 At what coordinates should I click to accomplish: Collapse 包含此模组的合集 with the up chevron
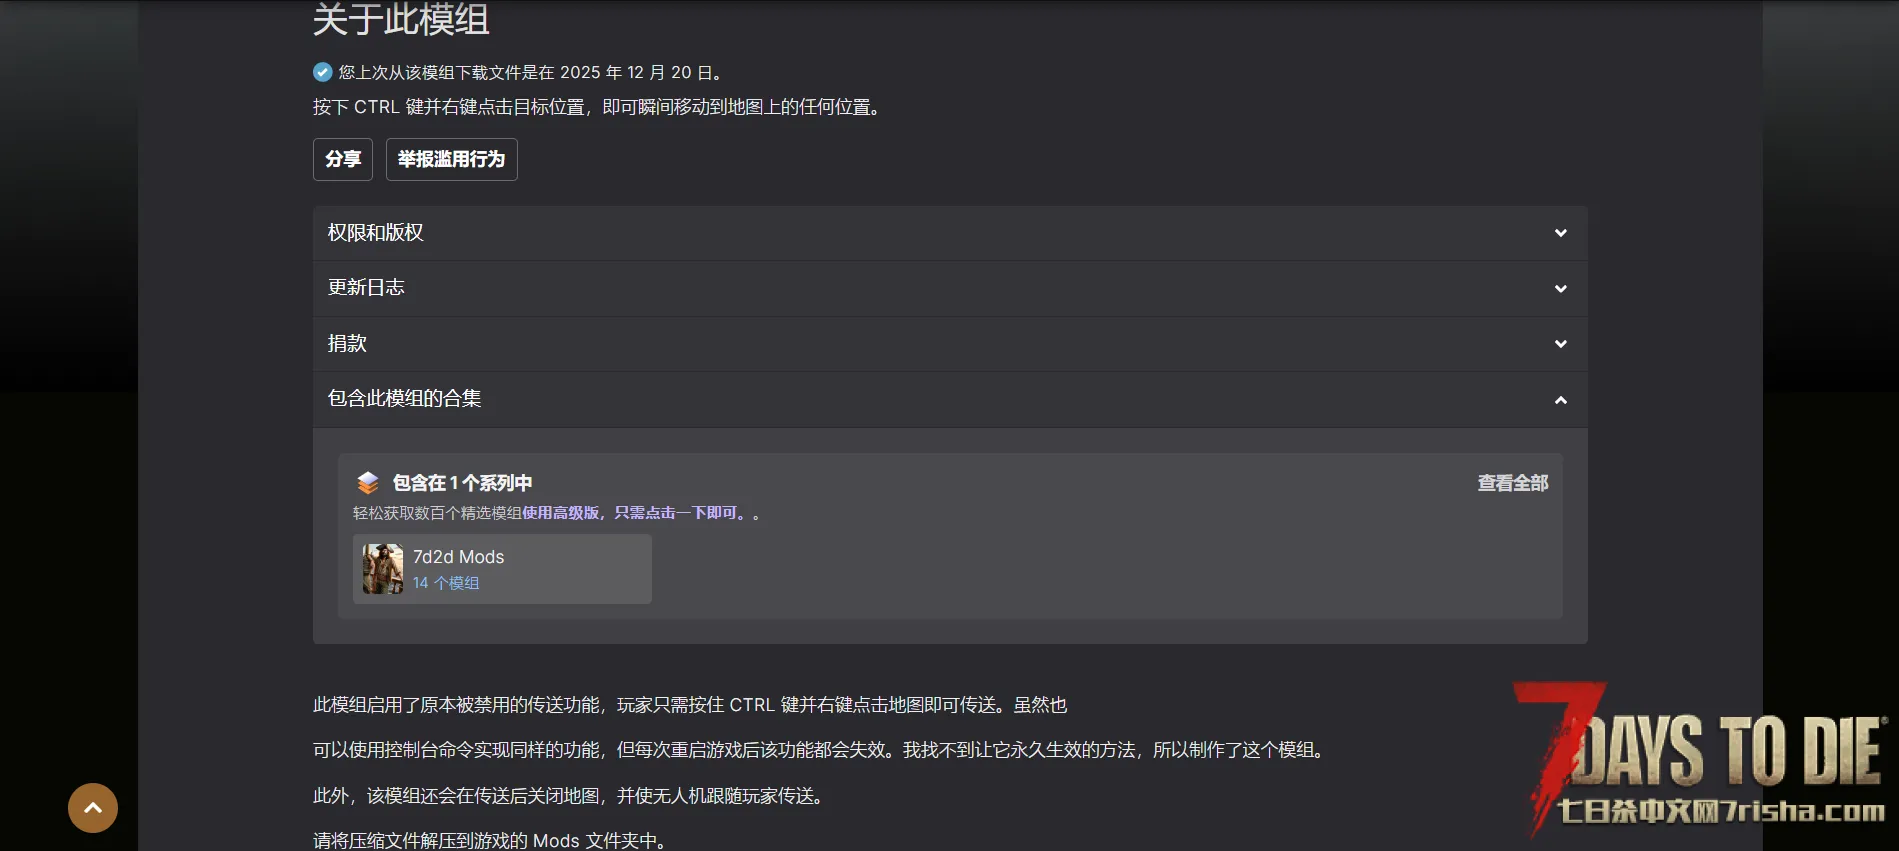pos(1560,400)
